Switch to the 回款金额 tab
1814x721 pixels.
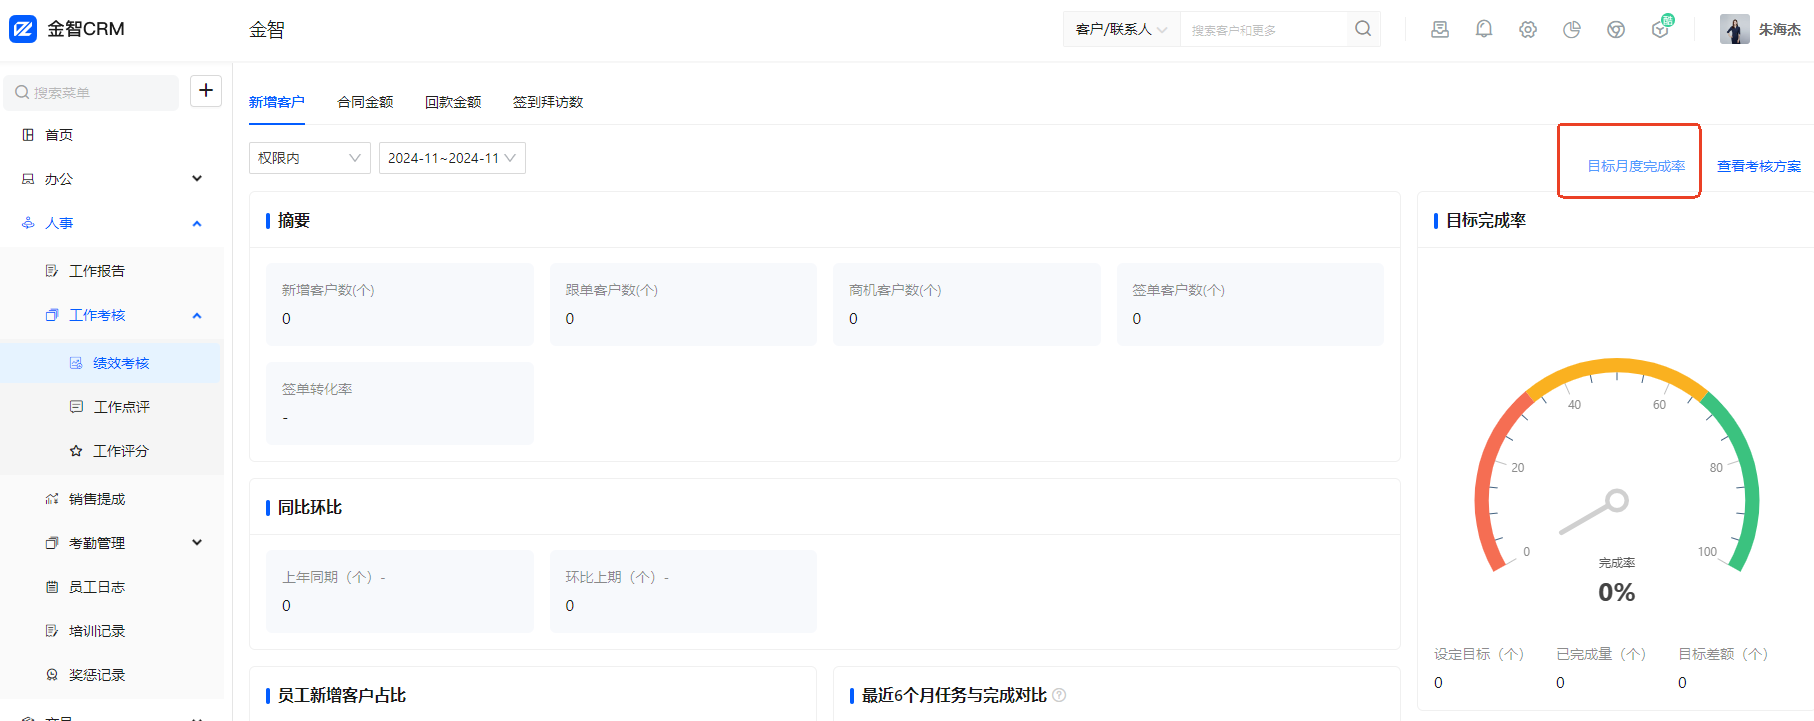tap(453, 102)
